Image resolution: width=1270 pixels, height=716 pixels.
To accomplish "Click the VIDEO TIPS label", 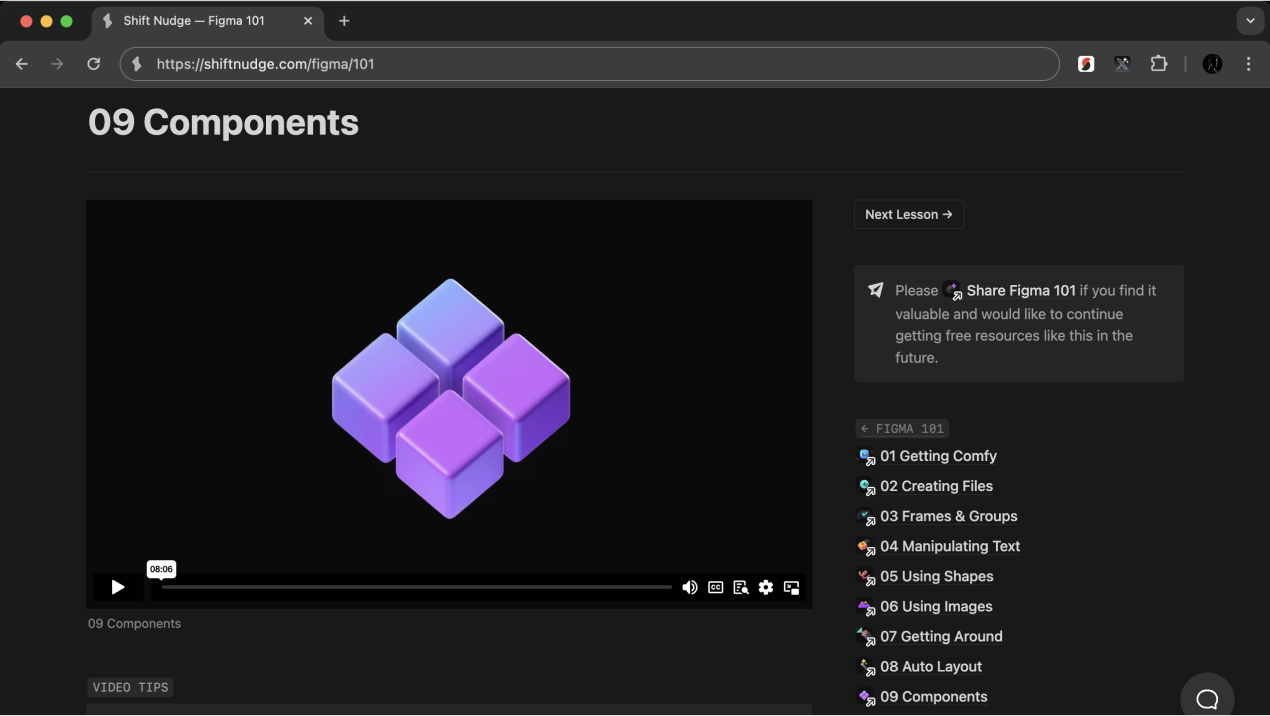I will (130, 687).
